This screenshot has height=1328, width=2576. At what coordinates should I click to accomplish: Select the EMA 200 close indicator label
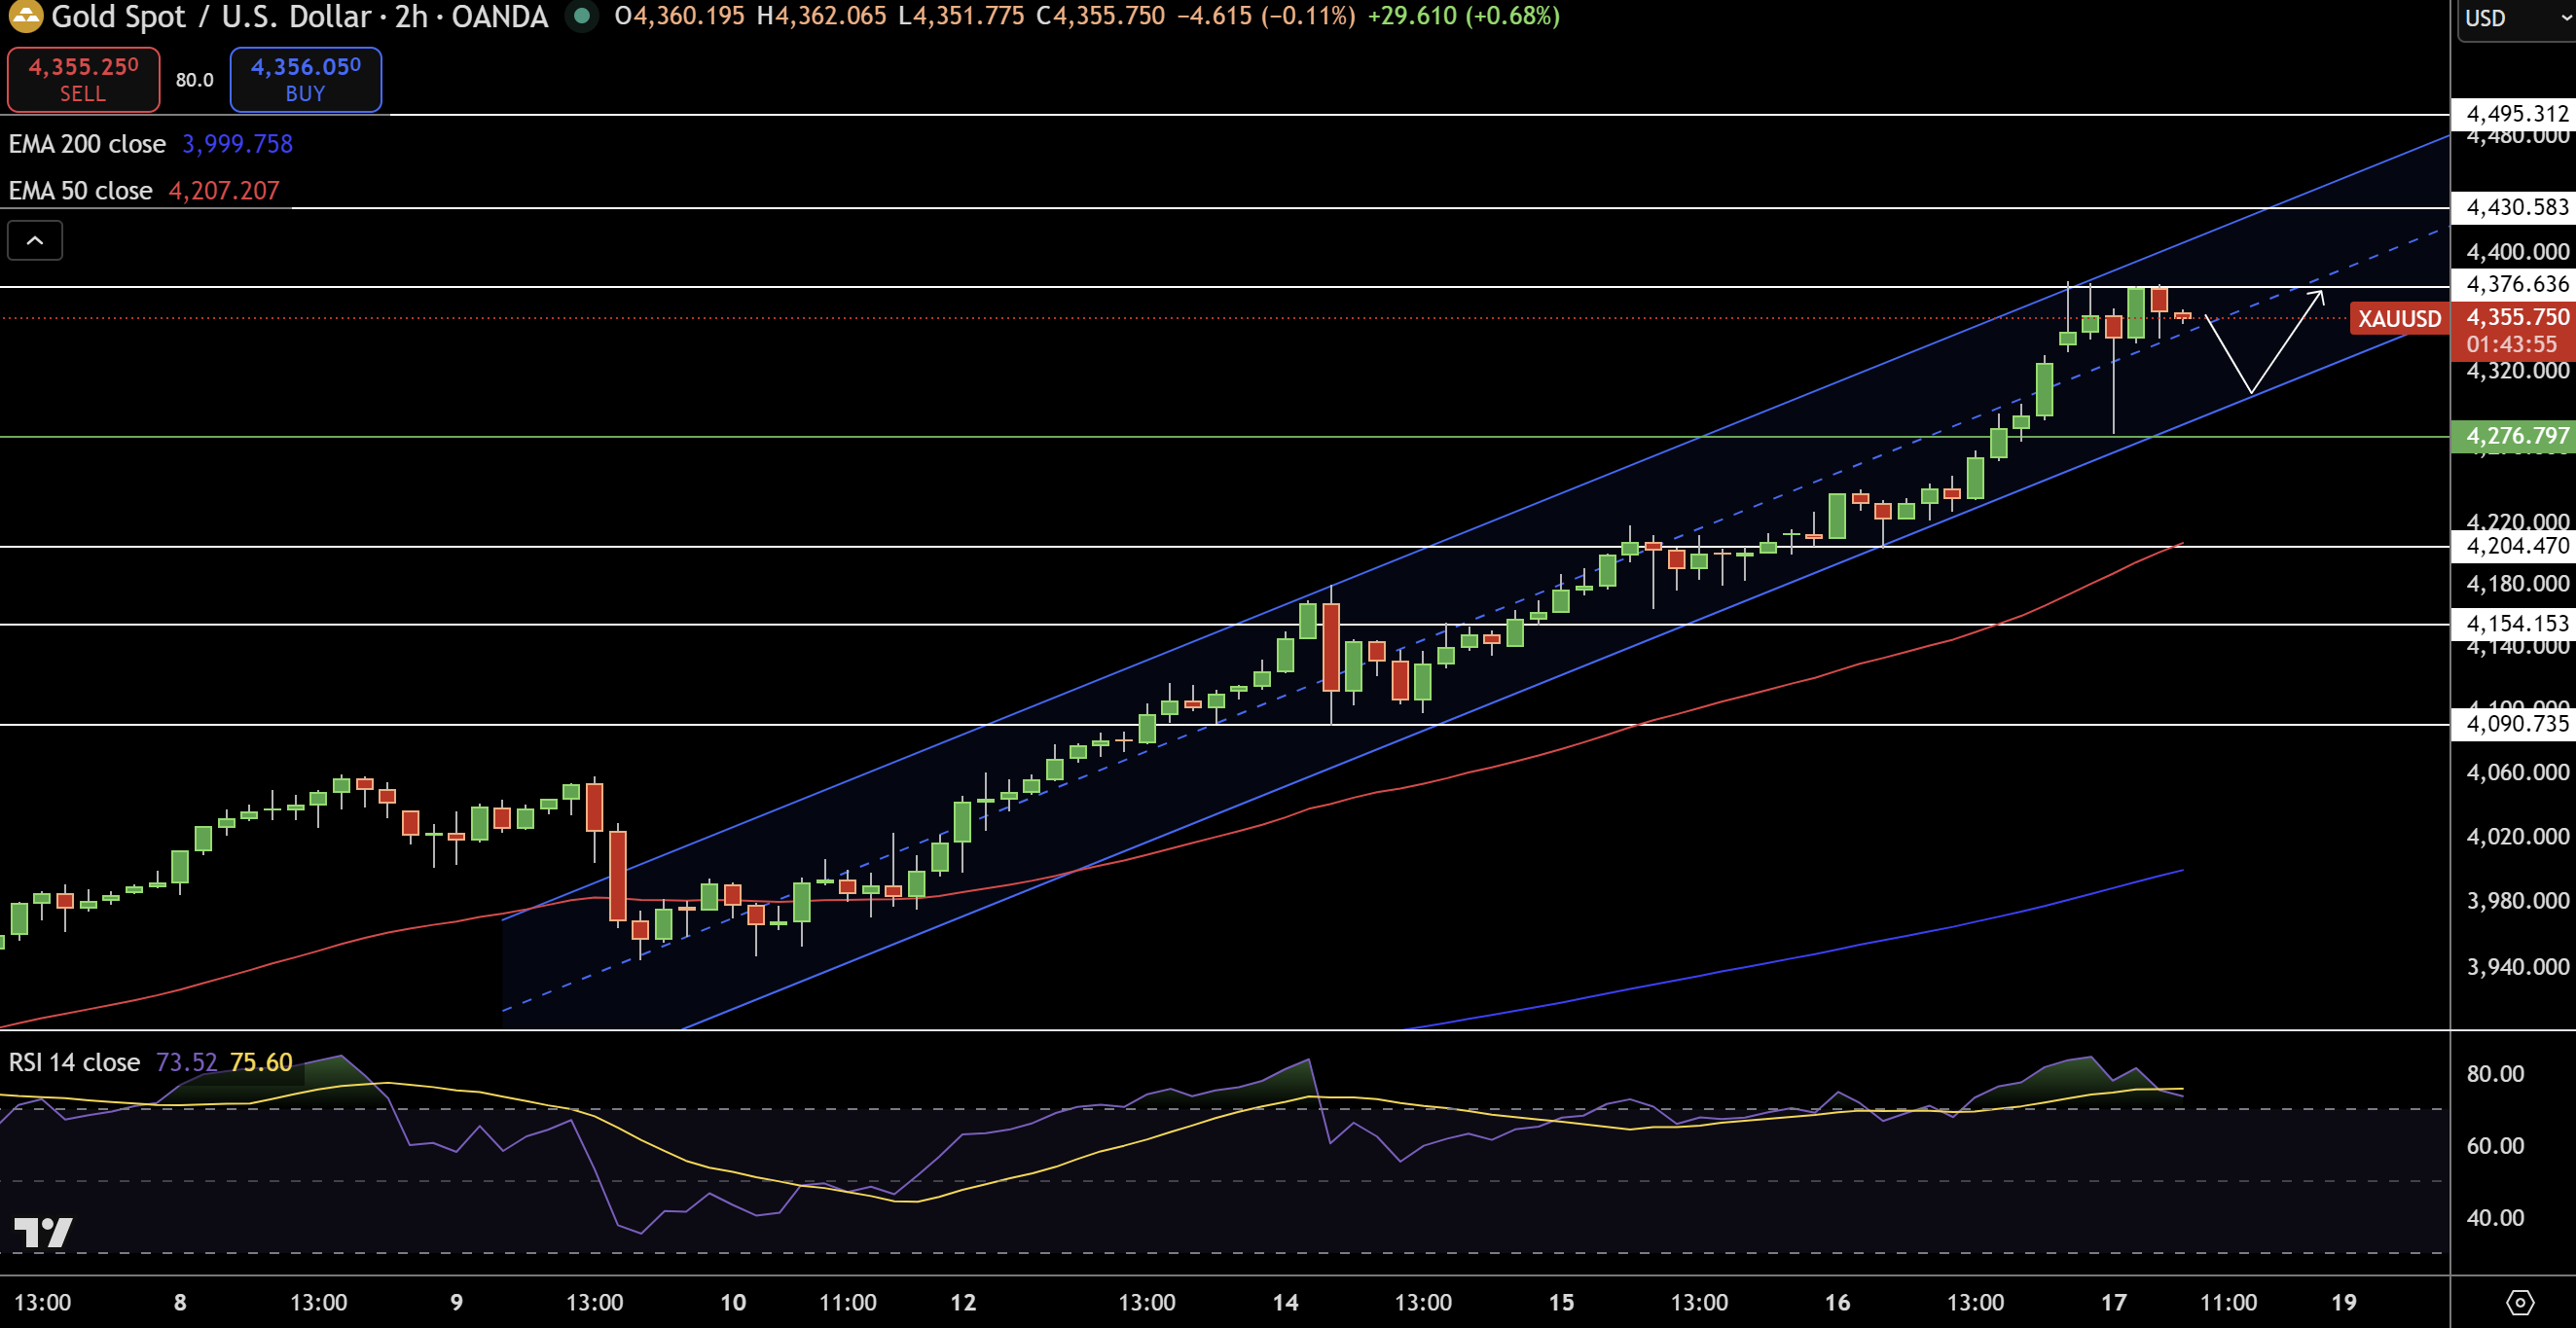[x=87, y=144]
